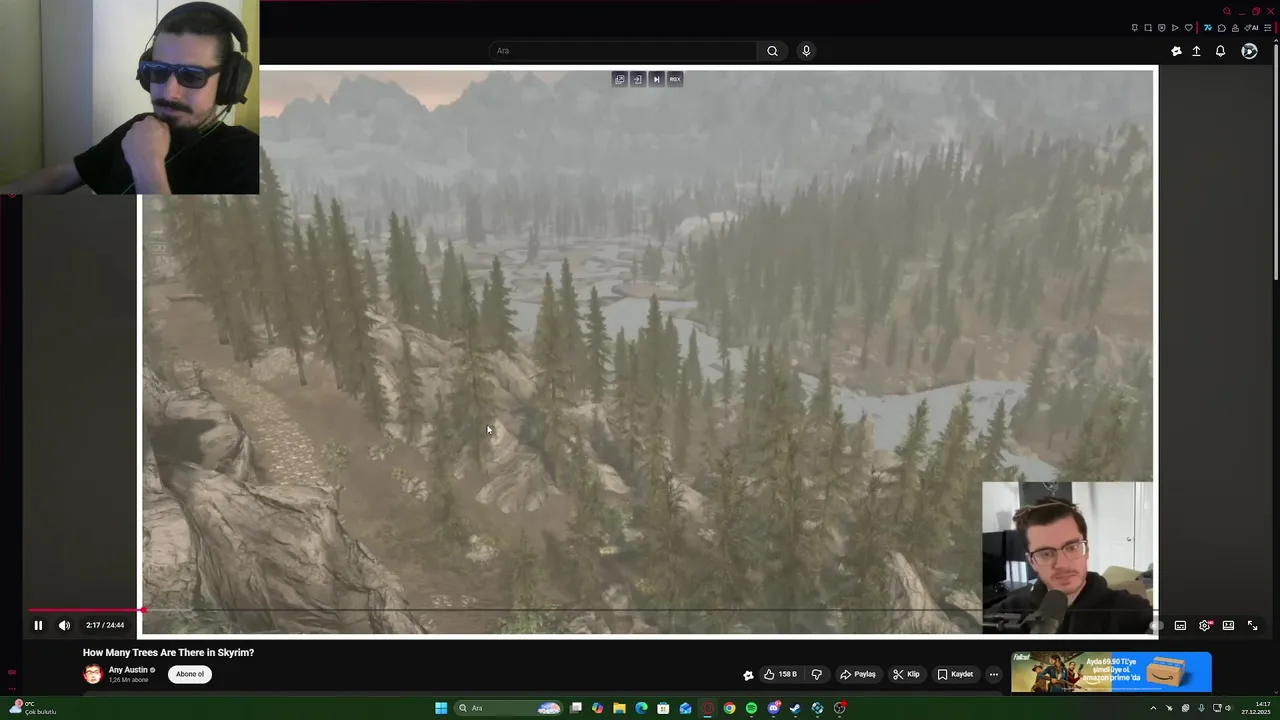Click the second video overlay icon
The image size is (1280, 720).
click(x=637, y=79)
